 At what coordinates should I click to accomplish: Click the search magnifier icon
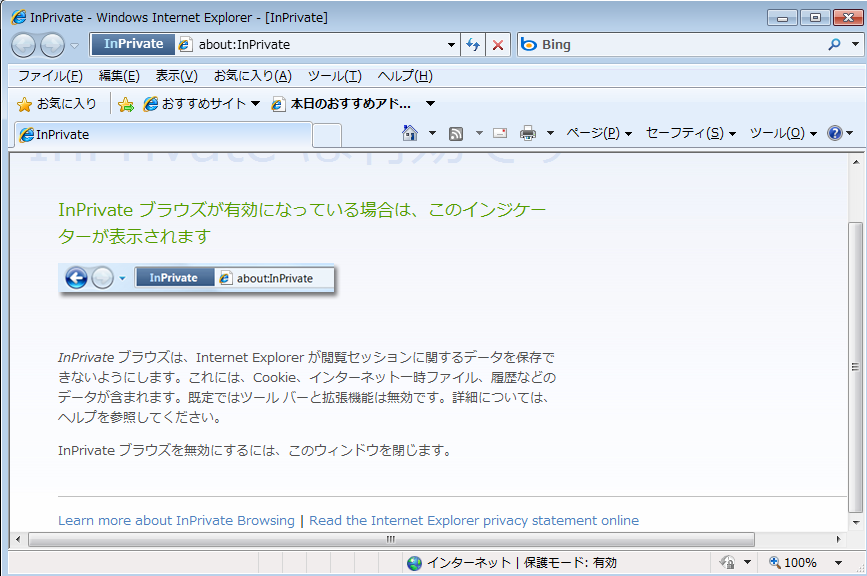point(834,44)
